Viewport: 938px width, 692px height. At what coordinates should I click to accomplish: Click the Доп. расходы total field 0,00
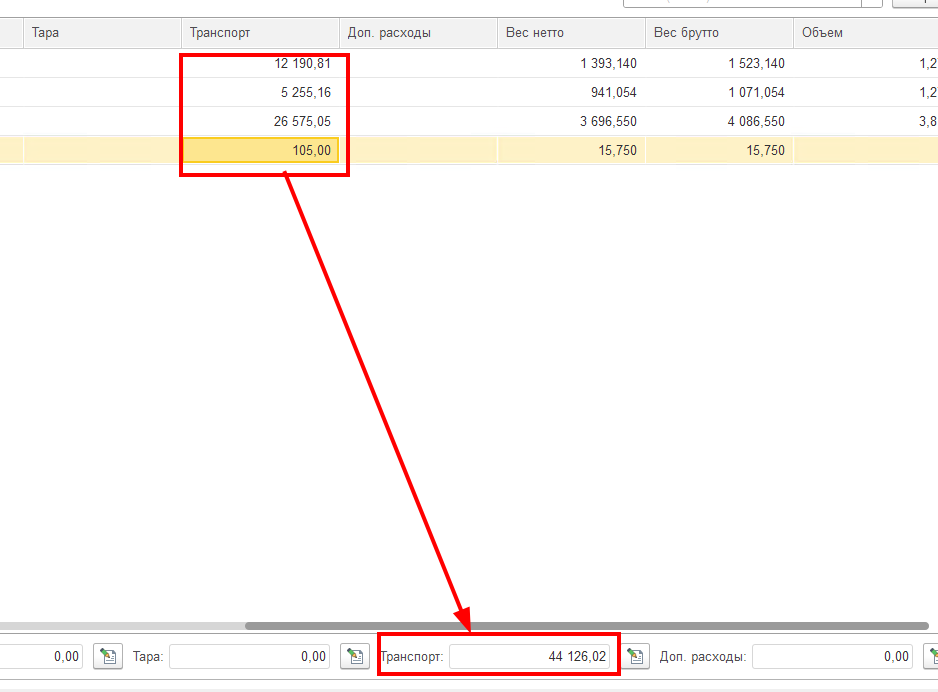pos(832,656)
